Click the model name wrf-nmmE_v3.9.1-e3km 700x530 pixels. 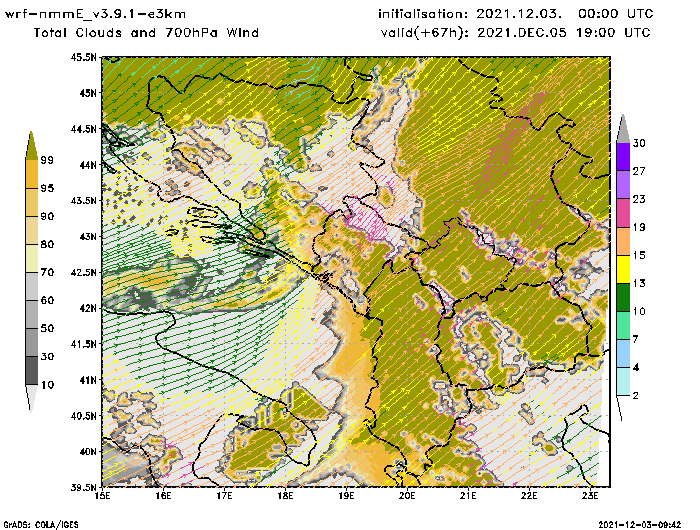[95, 14]
